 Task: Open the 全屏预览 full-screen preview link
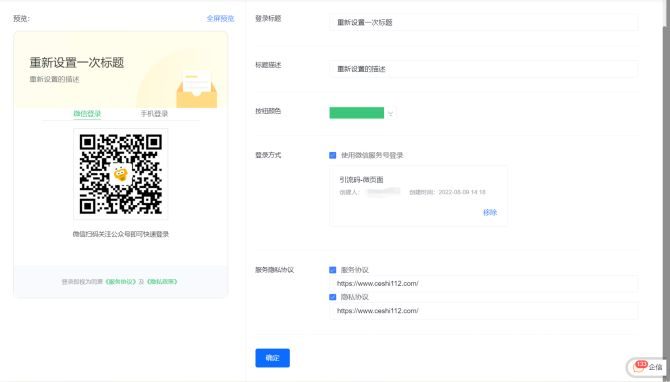[220, 18]
